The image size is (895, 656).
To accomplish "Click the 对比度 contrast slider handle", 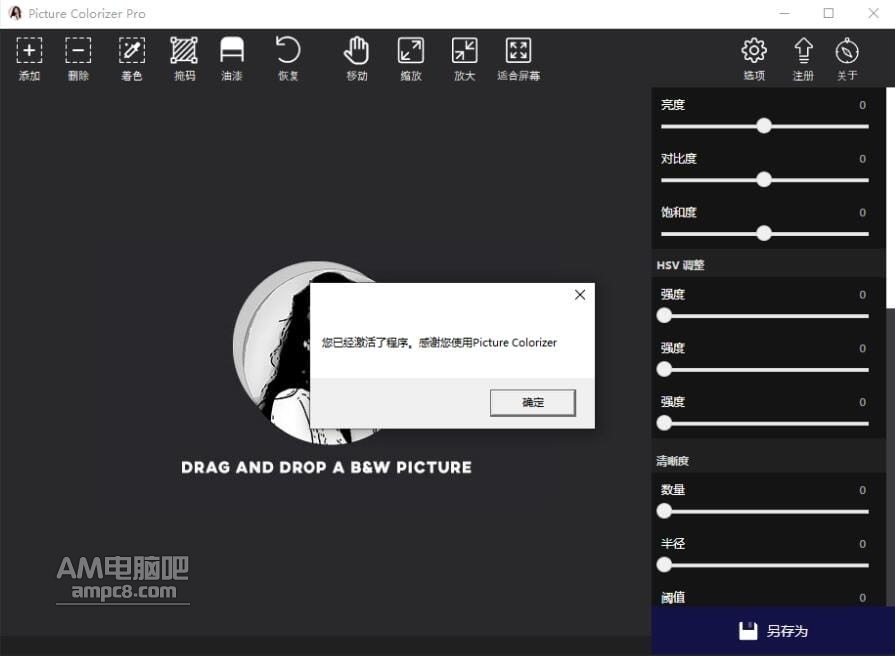I will pos(764,180).
